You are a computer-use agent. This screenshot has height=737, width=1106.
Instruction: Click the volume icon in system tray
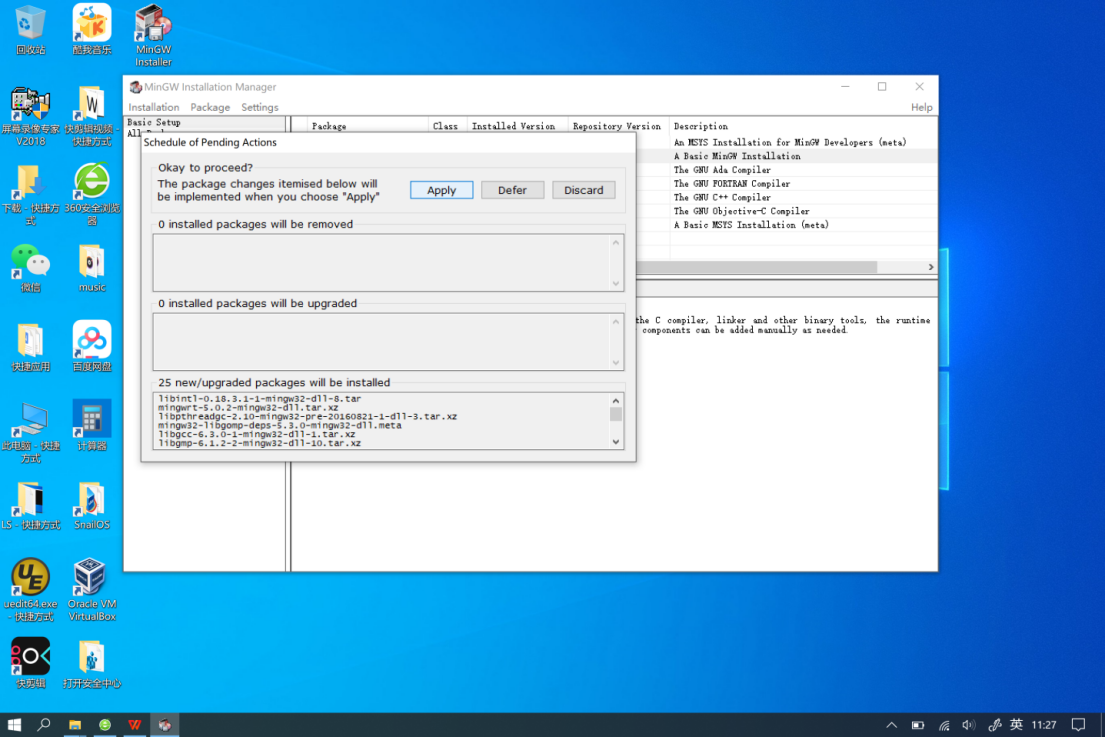point(968,725)
